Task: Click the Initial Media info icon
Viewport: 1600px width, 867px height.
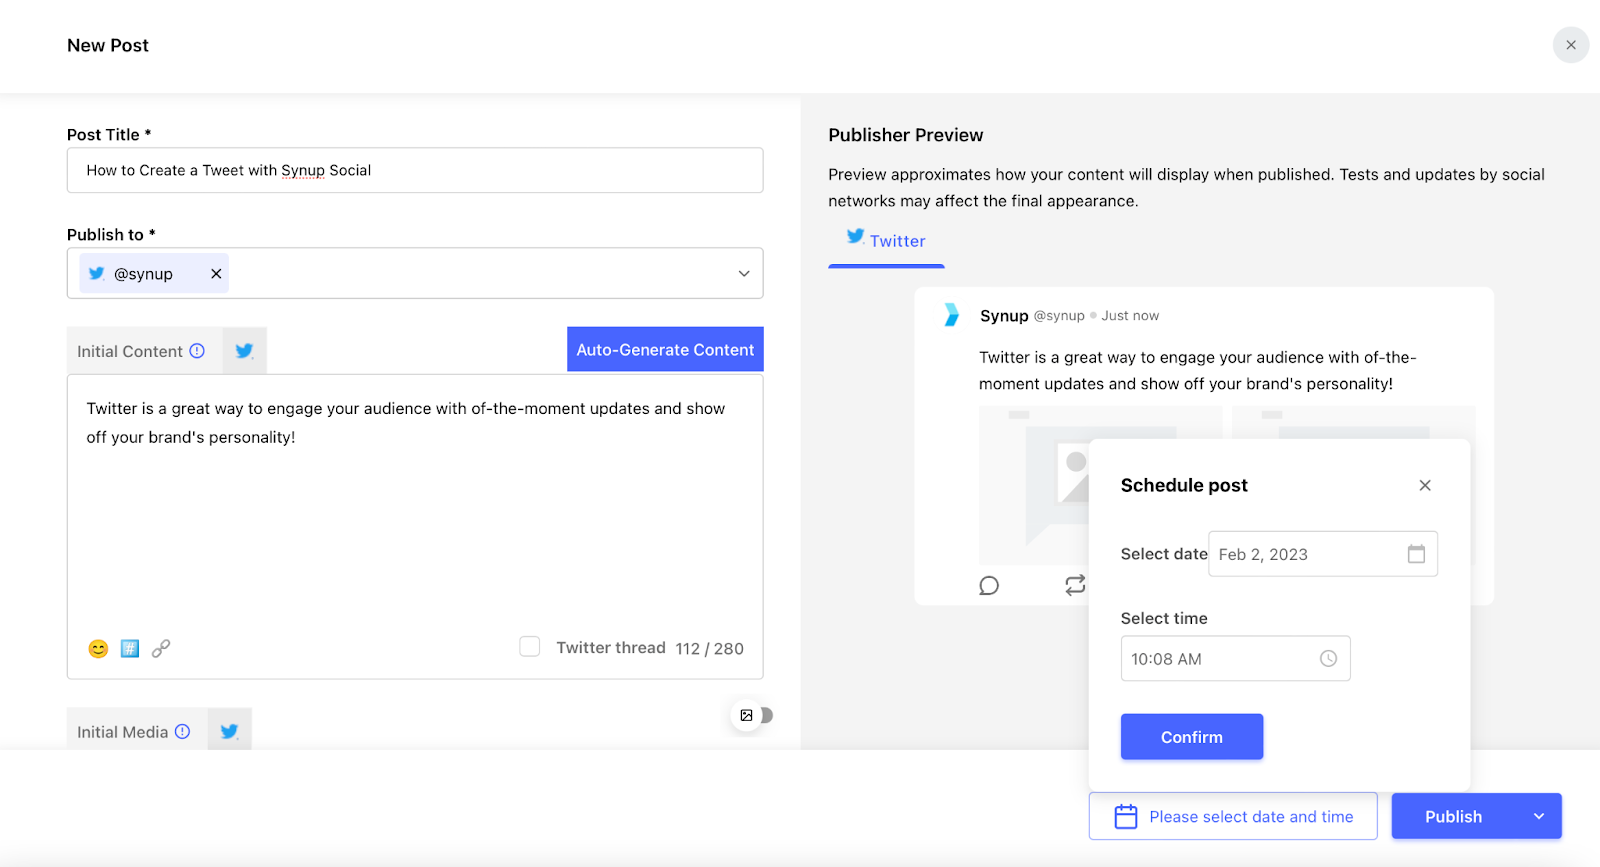Action: coord(182,732)
